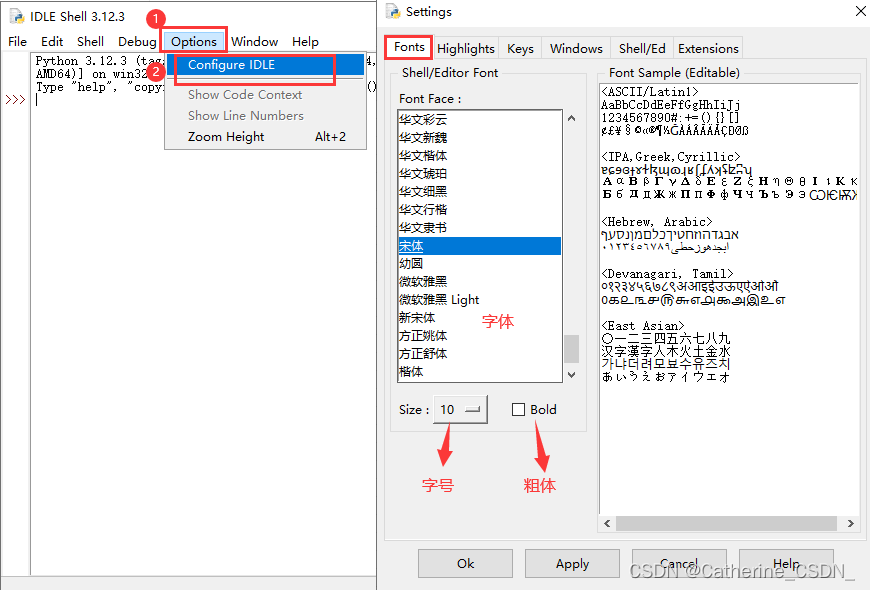This screenshot has width=870, height=590.
Task: Select the highlighted 宋体 font
Action: (x=479, y=246)
